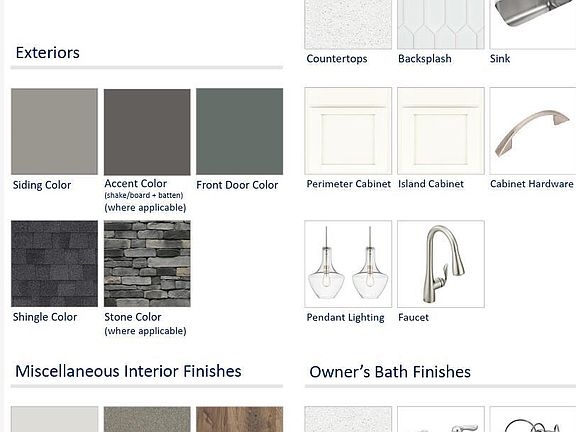This screenshot has height=432, width=576.
Task: Click the Miscellaneous Interior Finishes heading
Action: tap(128, 371)
